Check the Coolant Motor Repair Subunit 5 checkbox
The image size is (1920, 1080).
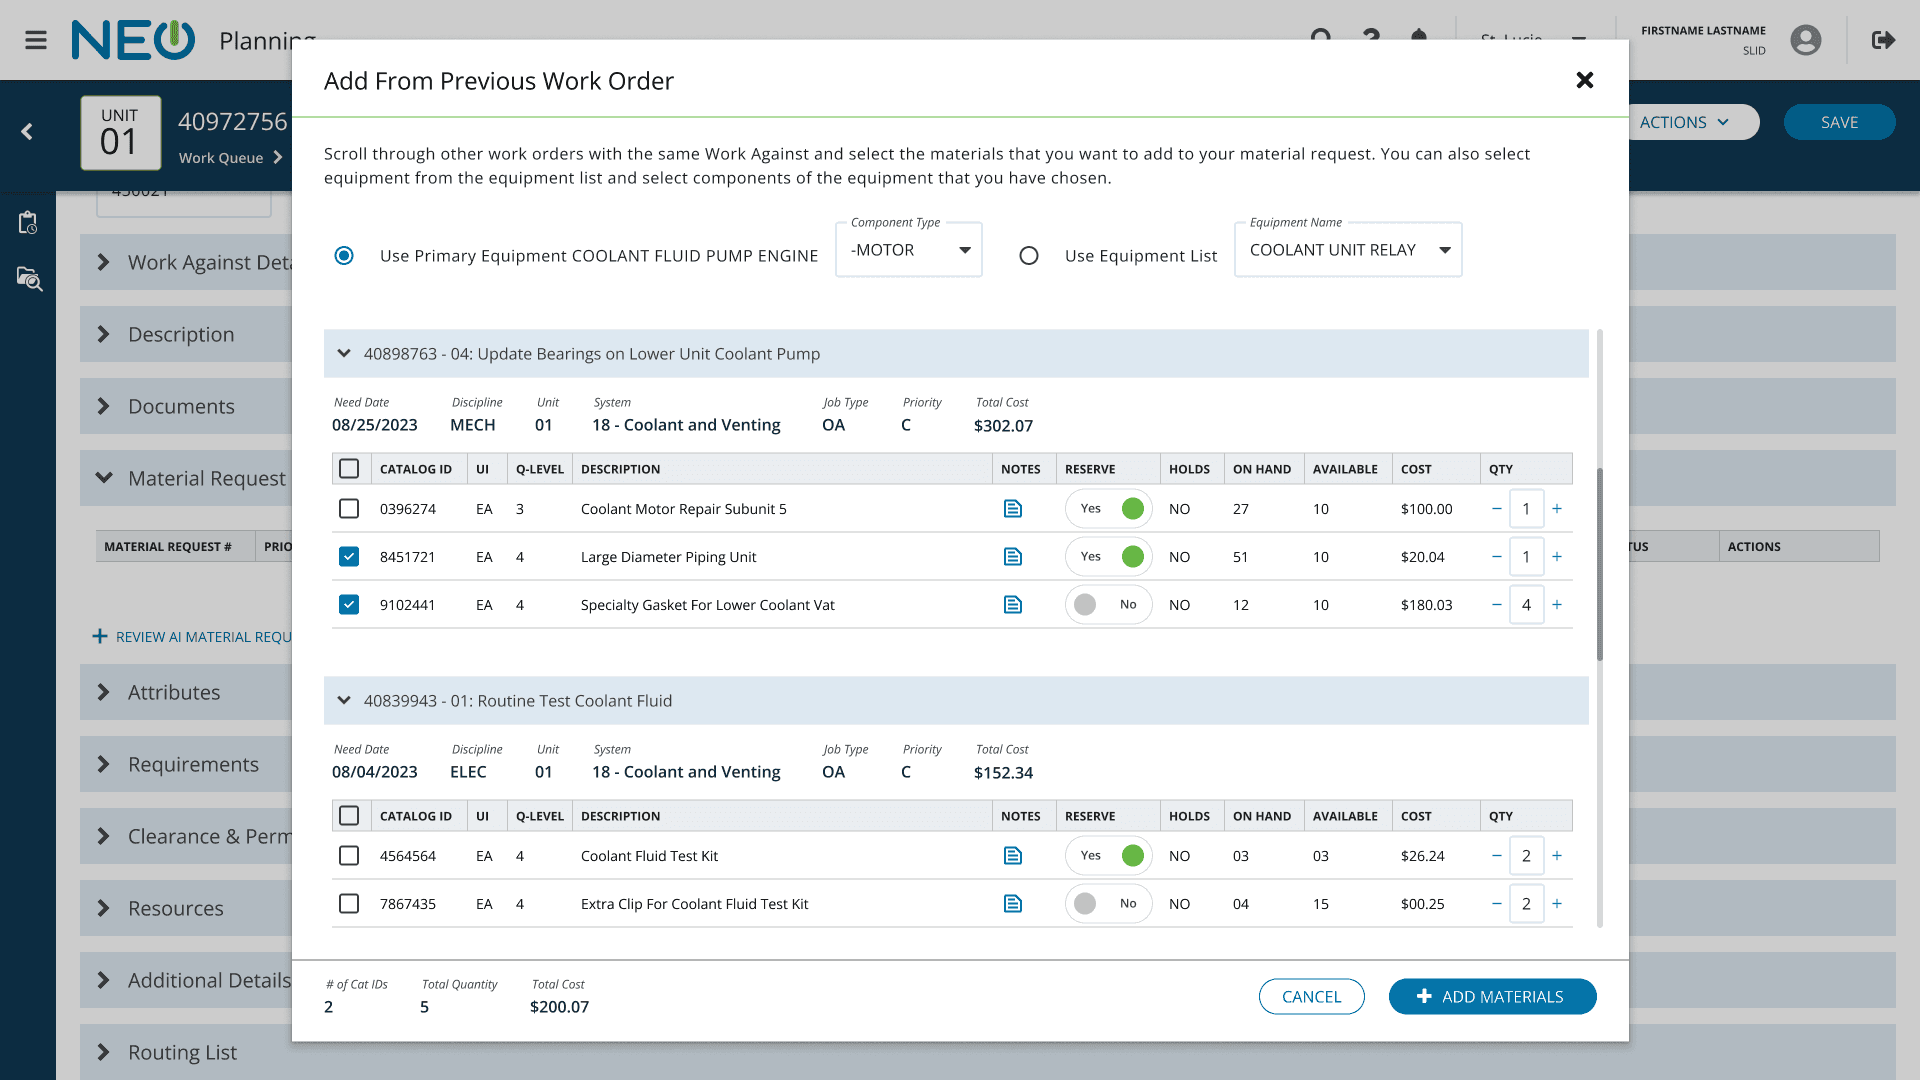[349, 509]
